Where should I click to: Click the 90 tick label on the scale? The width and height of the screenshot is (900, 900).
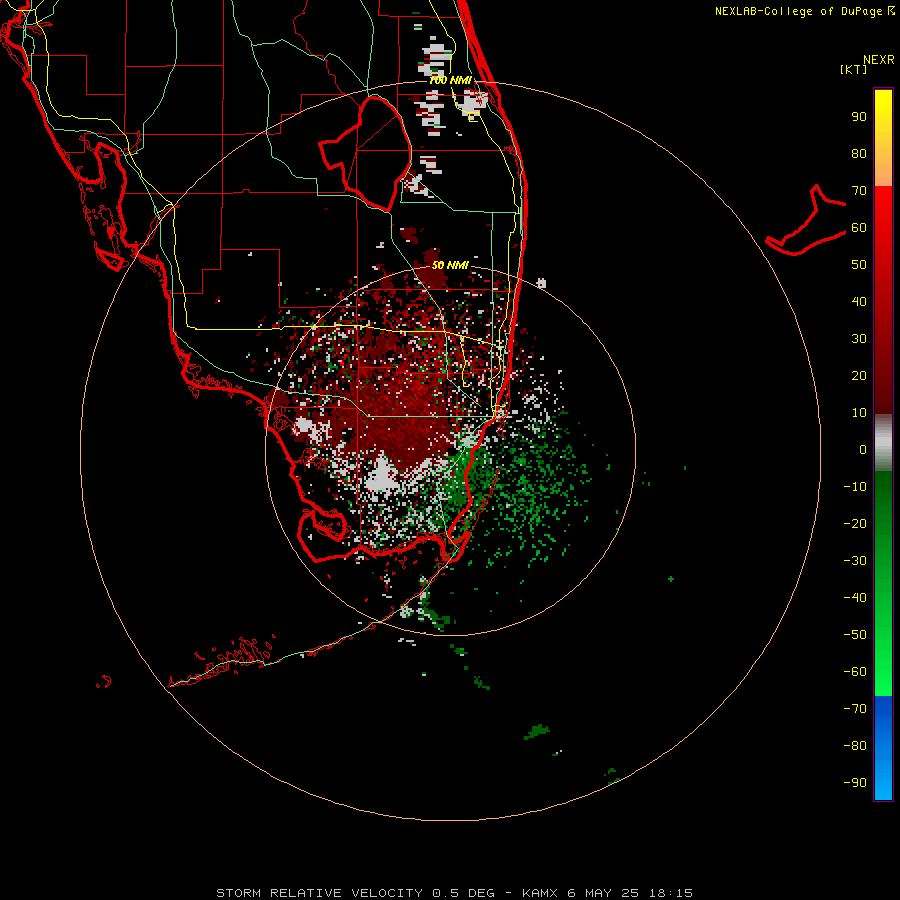[x=859, y=117]
